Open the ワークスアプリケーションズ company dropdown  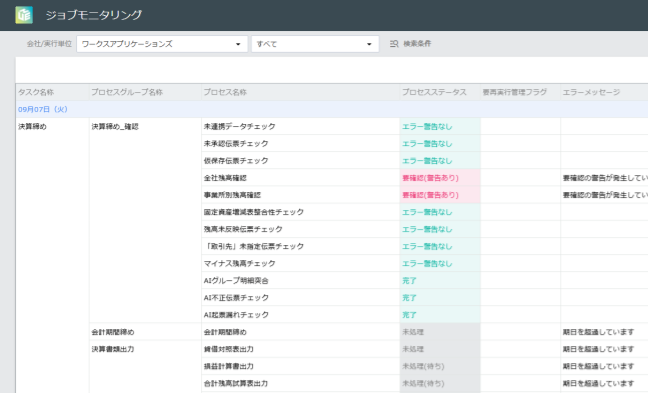click(x=162, y=44)
